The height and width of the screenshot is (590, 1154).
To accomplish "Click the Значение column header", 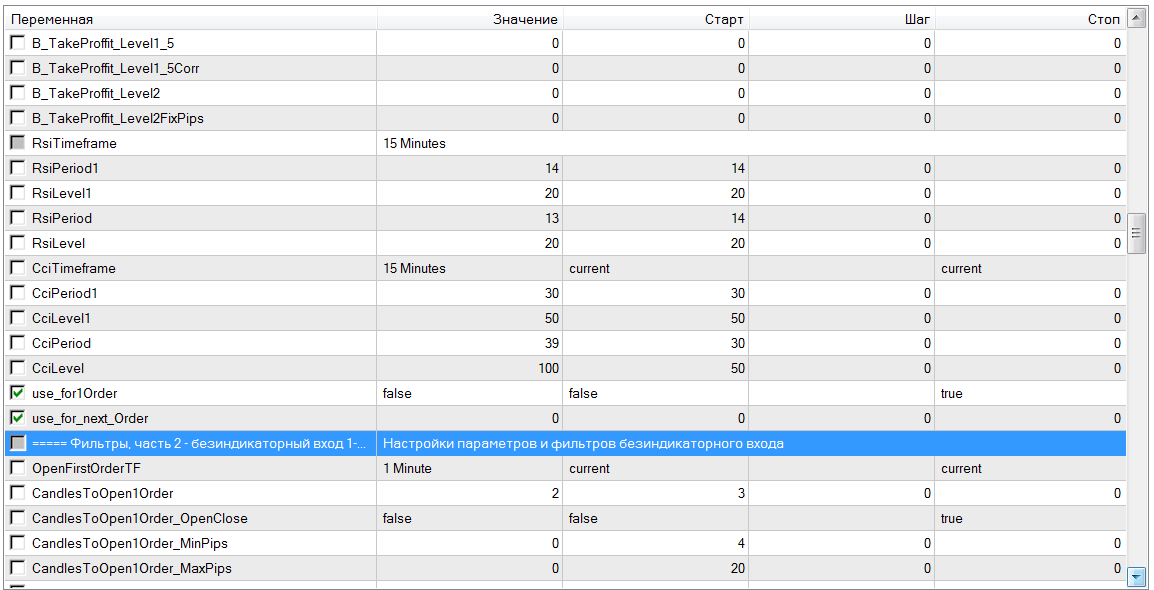I will point(470,19).
